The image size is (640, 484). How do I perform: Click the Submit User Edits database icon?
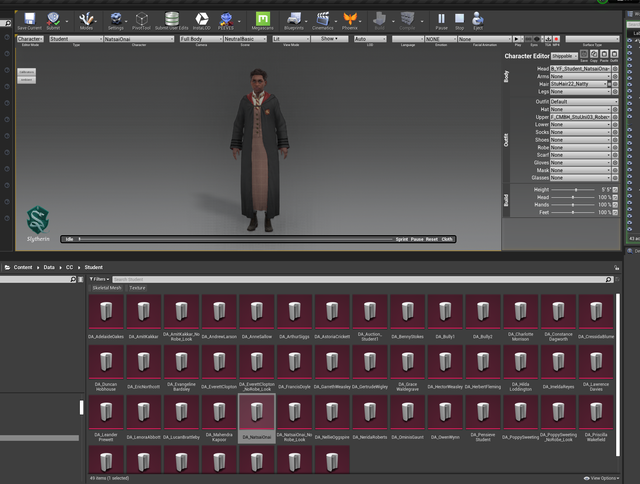pyautogui.click(x=172, y=21)
